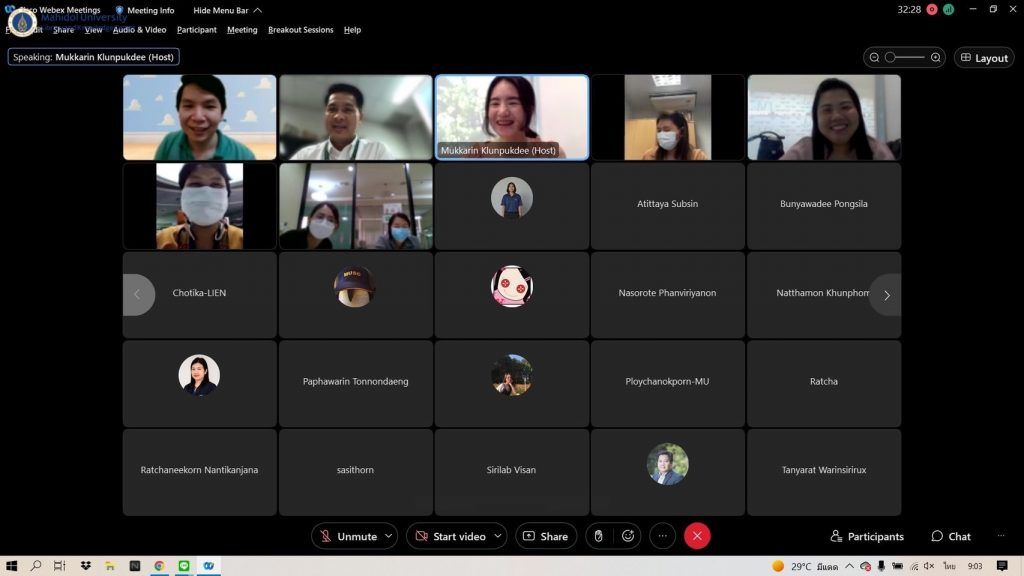
Task: Select Mukkarin Klunpukdee host video tile
Action: pos(512,117)
